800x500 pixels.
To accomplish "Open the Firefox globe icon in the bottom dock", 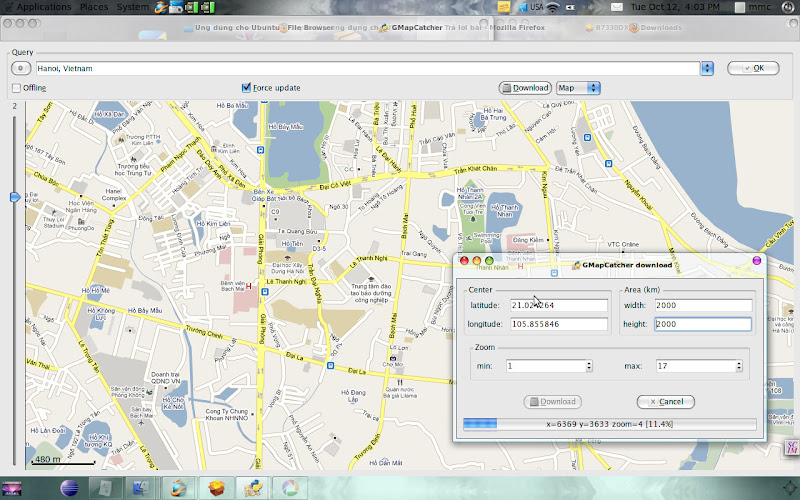I will click(179, 488).
